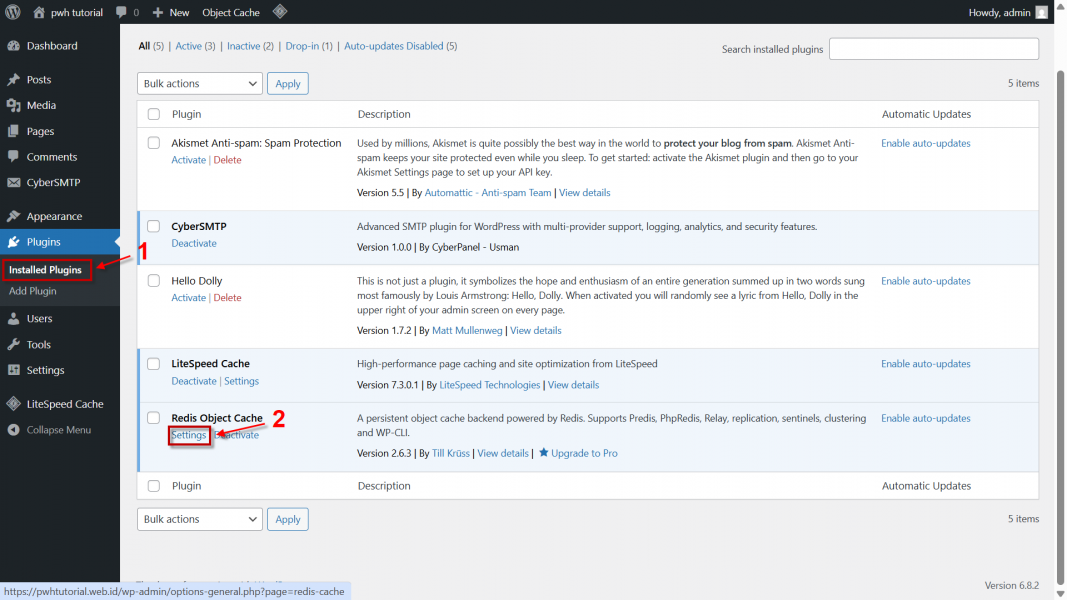Focus the Search installed plugins field

(934, 49)
